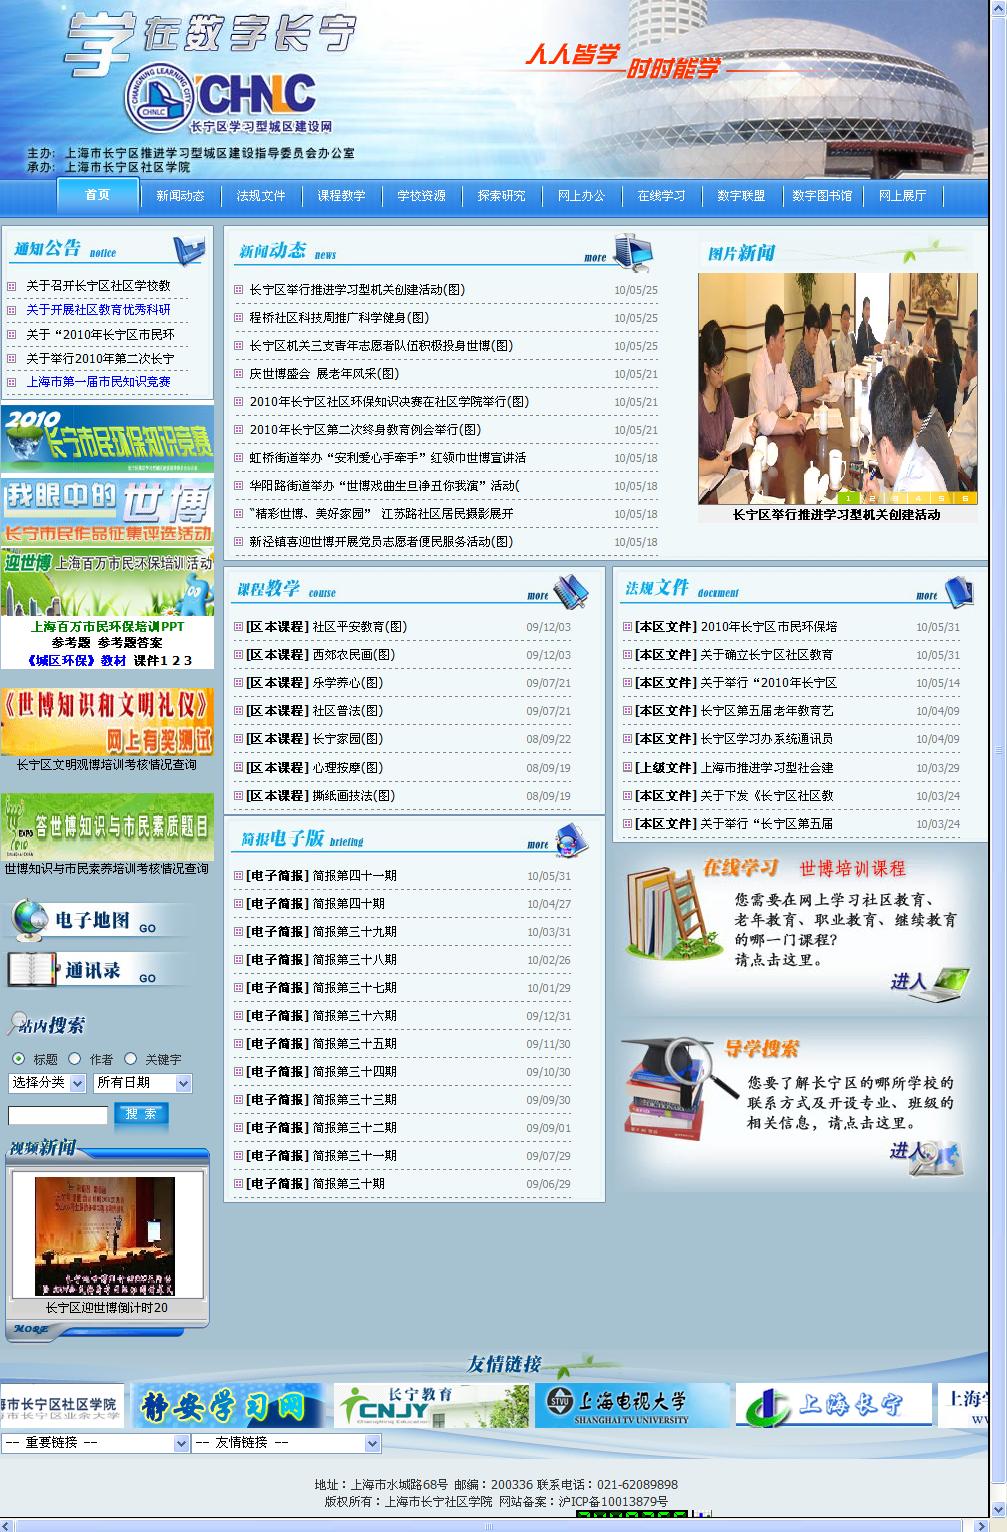
Task: Open the 上海电视大学 link banner
Action: (x=632, y=1405)
